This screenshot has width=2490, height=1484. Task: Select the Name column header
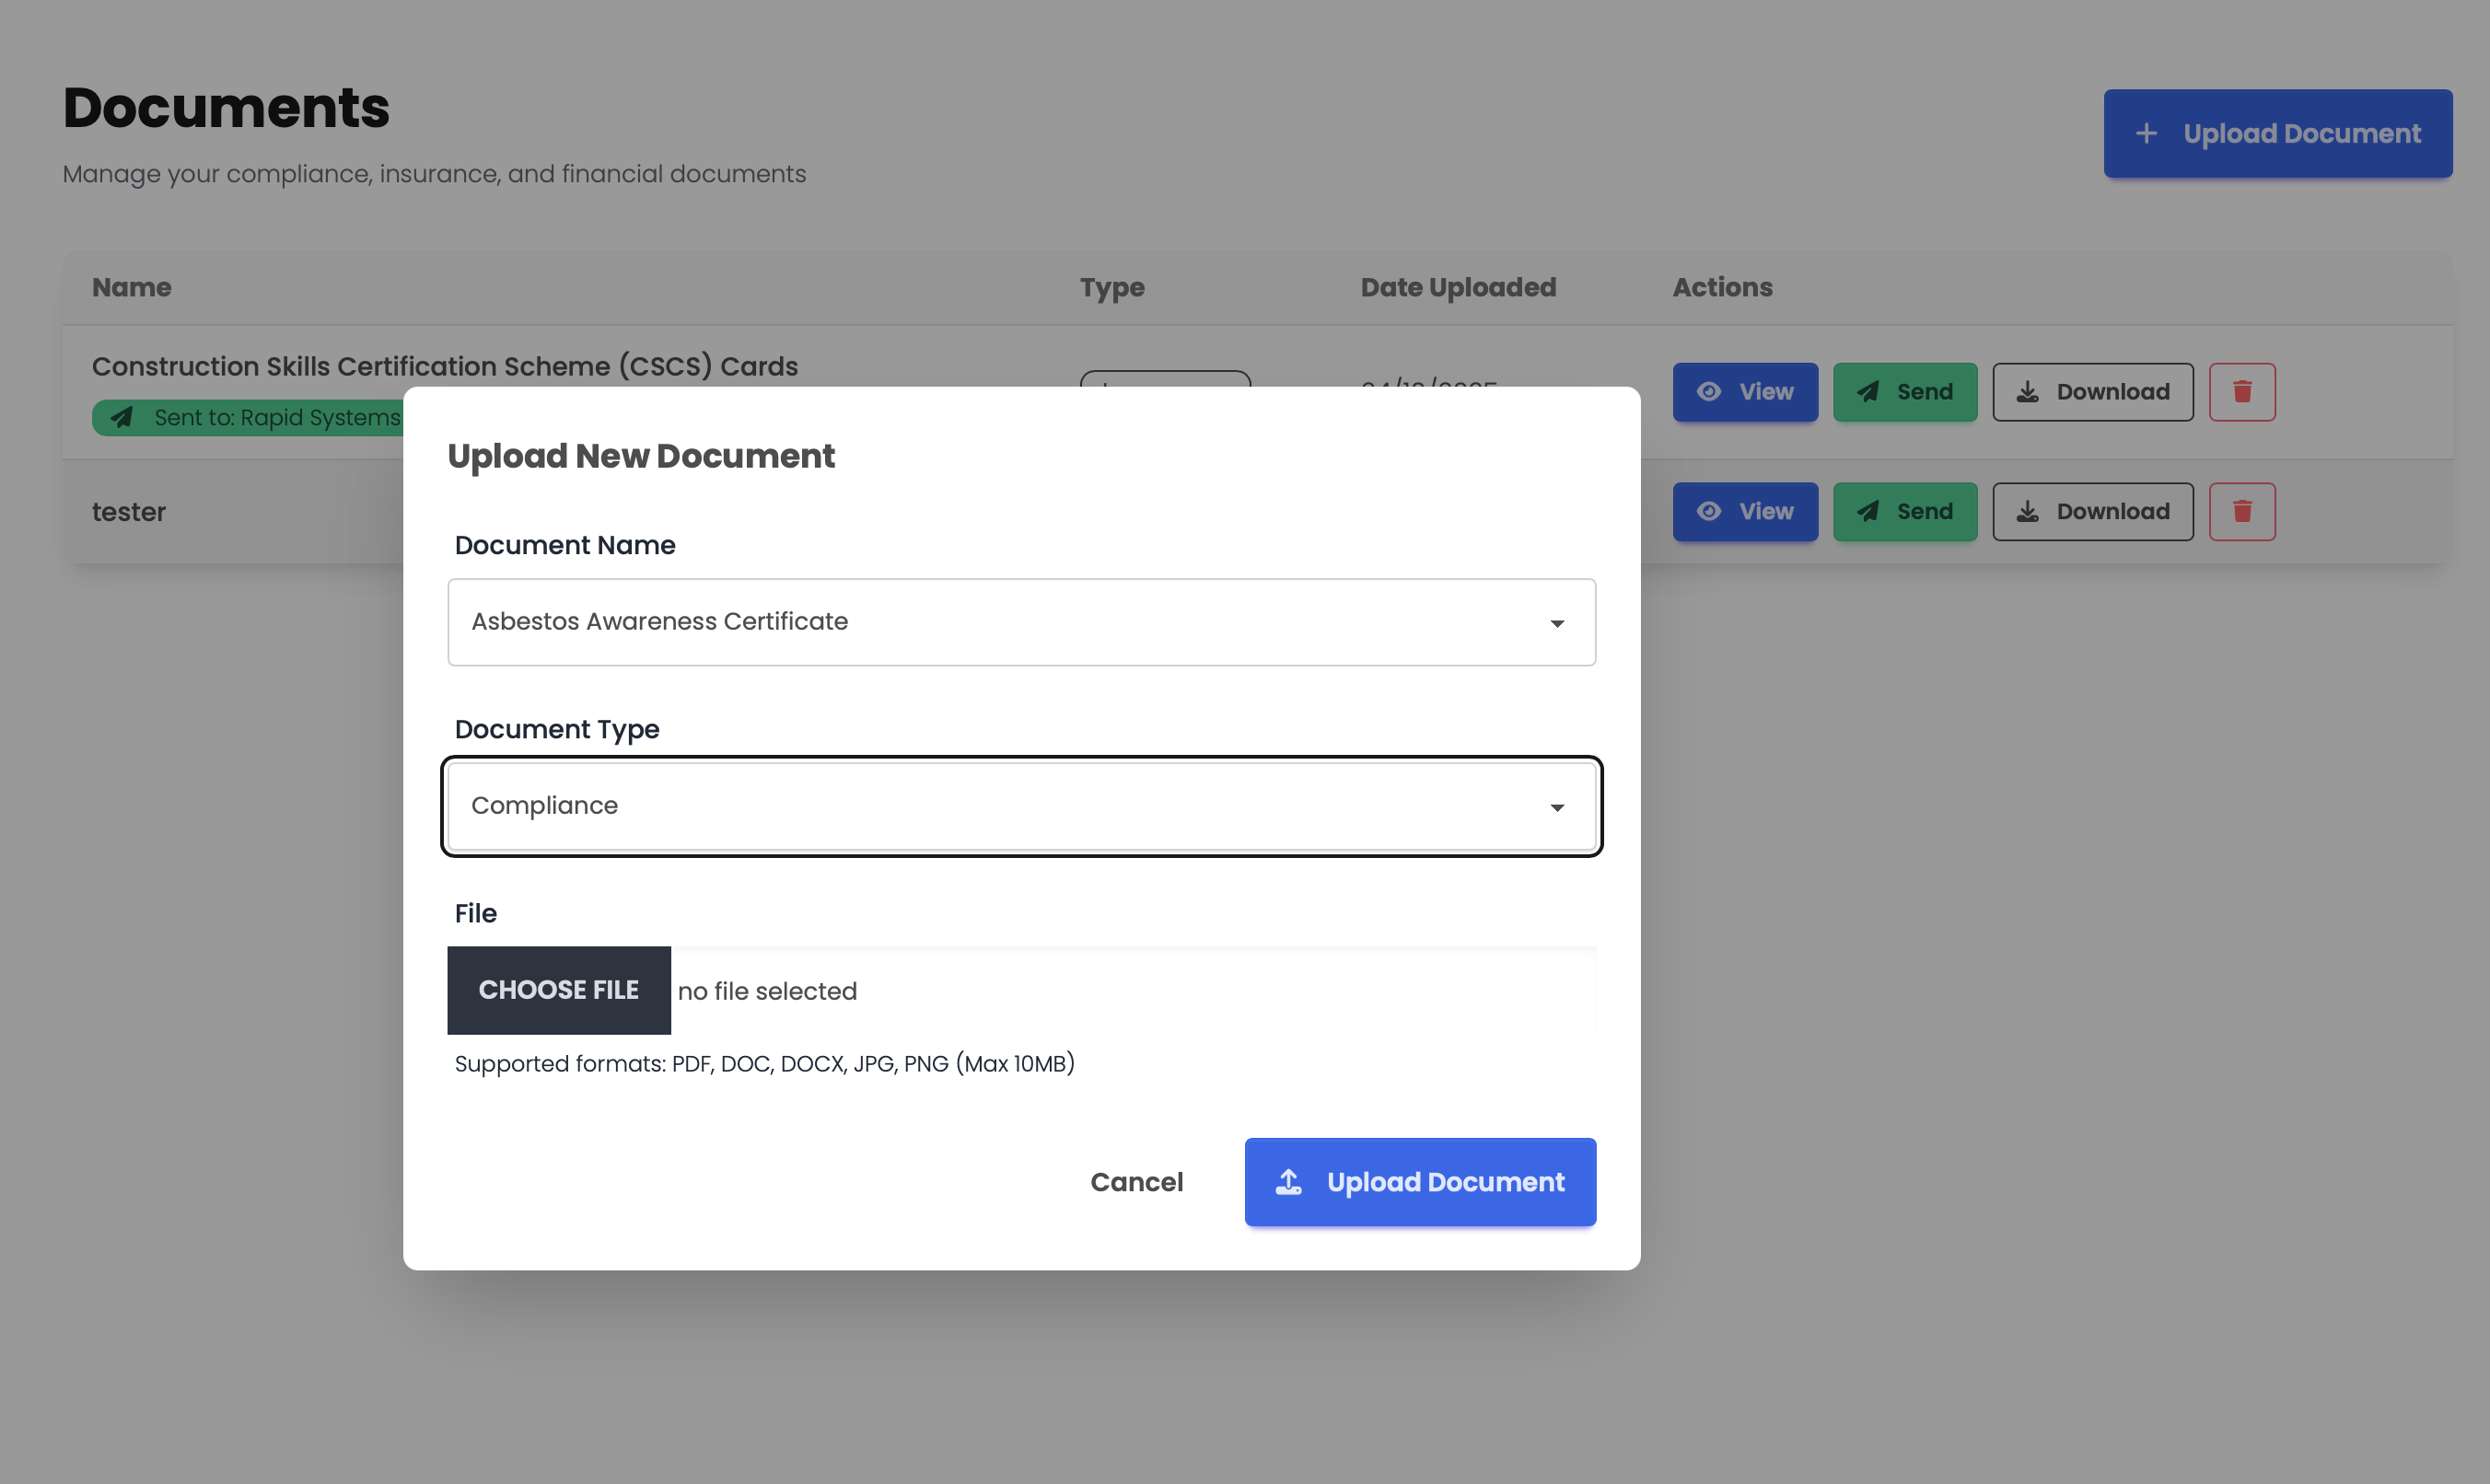coord(131,287)
